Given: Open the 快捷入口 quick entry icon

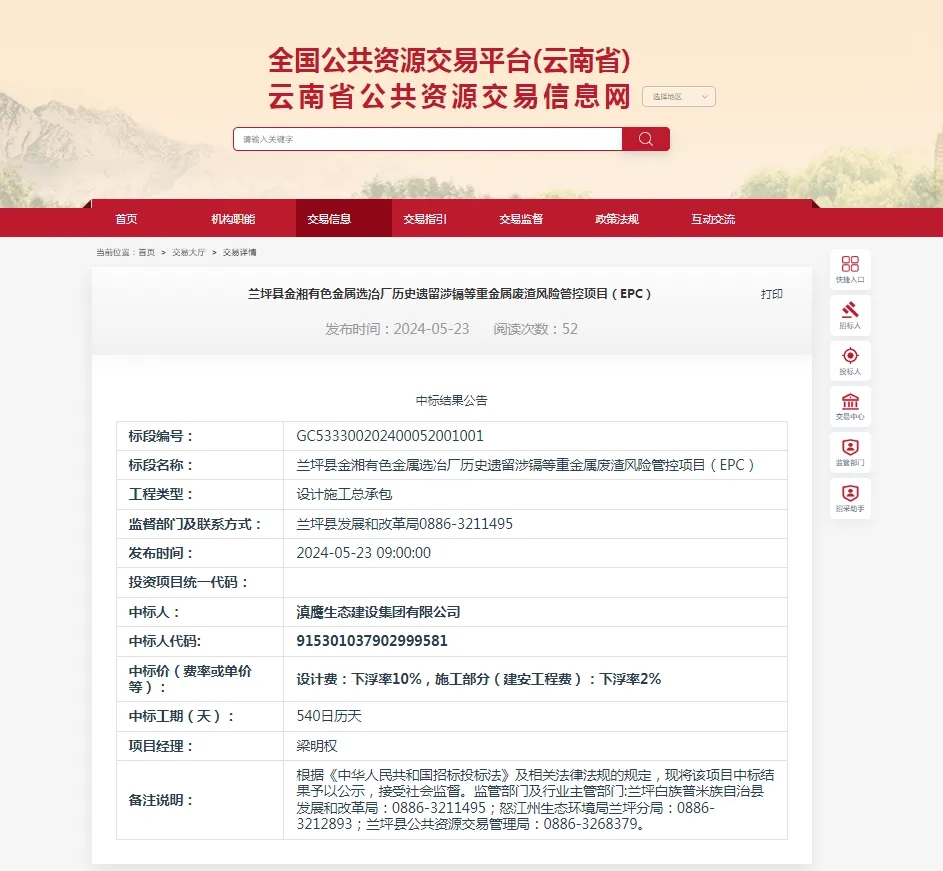Looking at the screenshot, I should (849, 267).
